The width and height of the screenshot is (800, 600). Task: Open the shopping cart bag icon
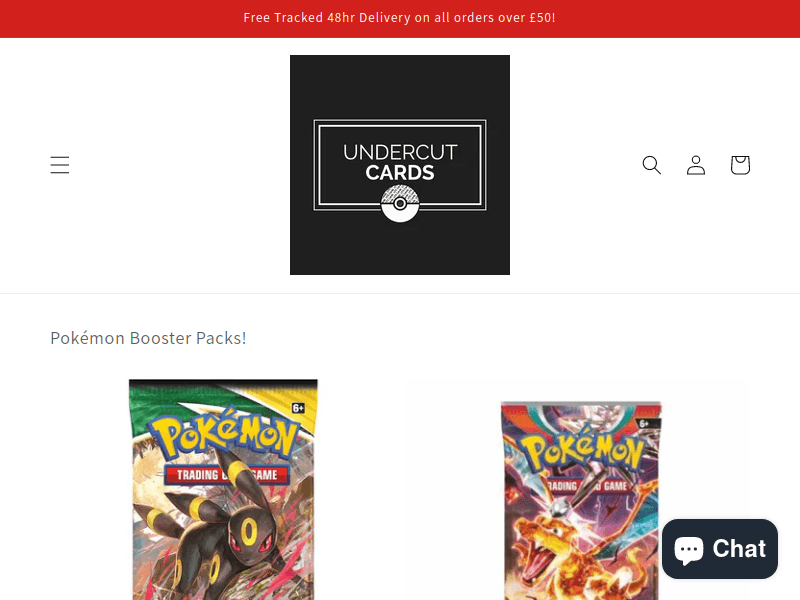[x=740, y=165]
